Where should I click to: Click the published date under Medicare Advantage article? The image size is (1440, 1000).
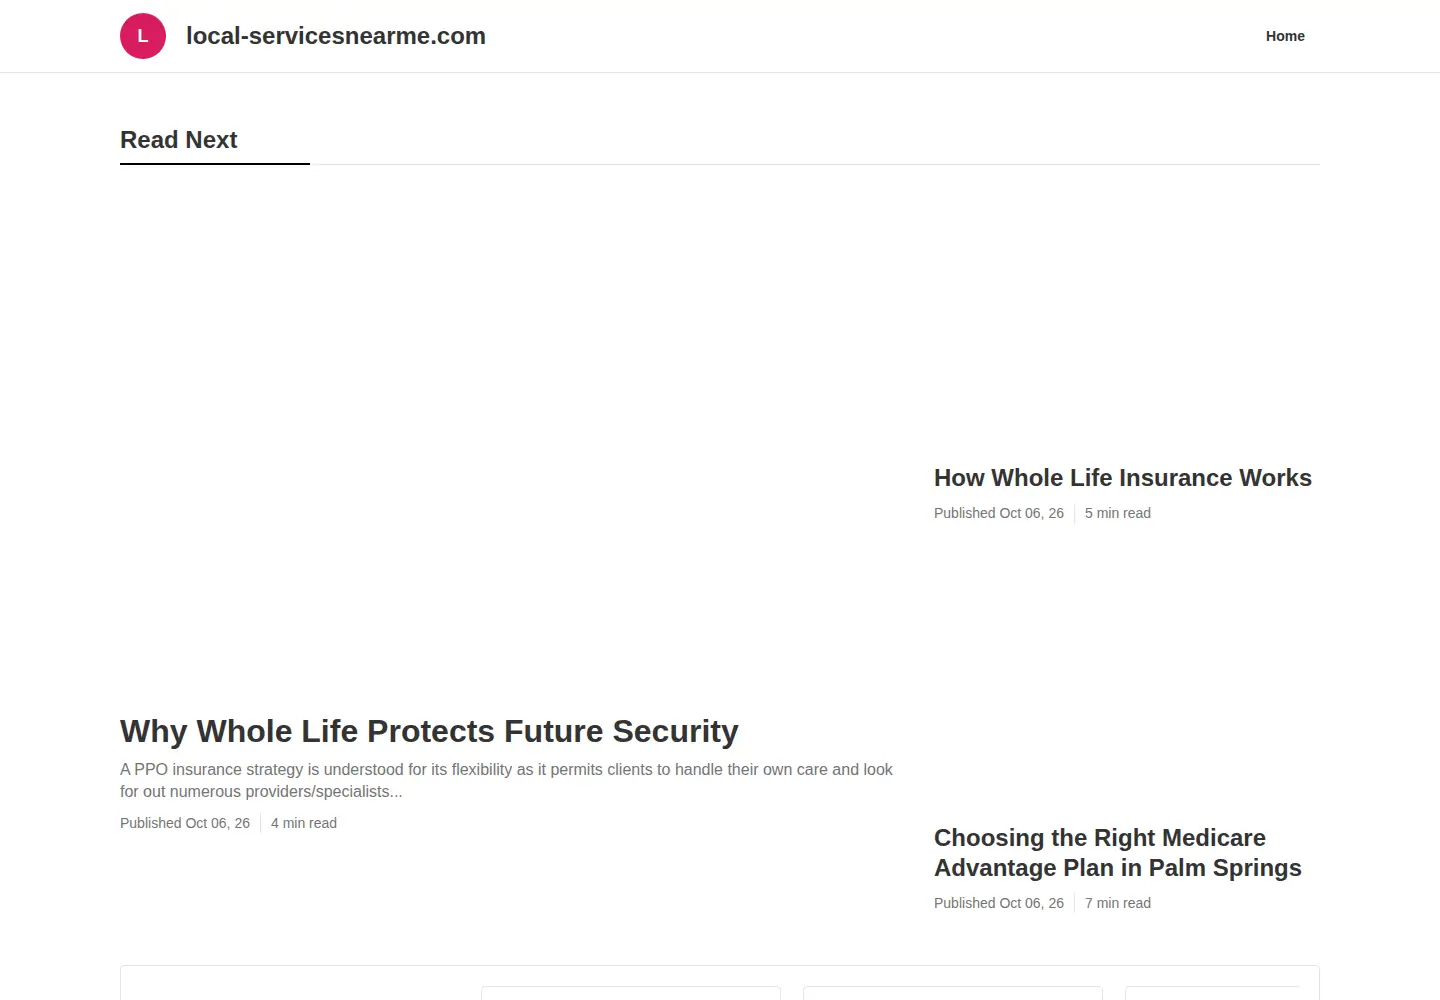999,903
